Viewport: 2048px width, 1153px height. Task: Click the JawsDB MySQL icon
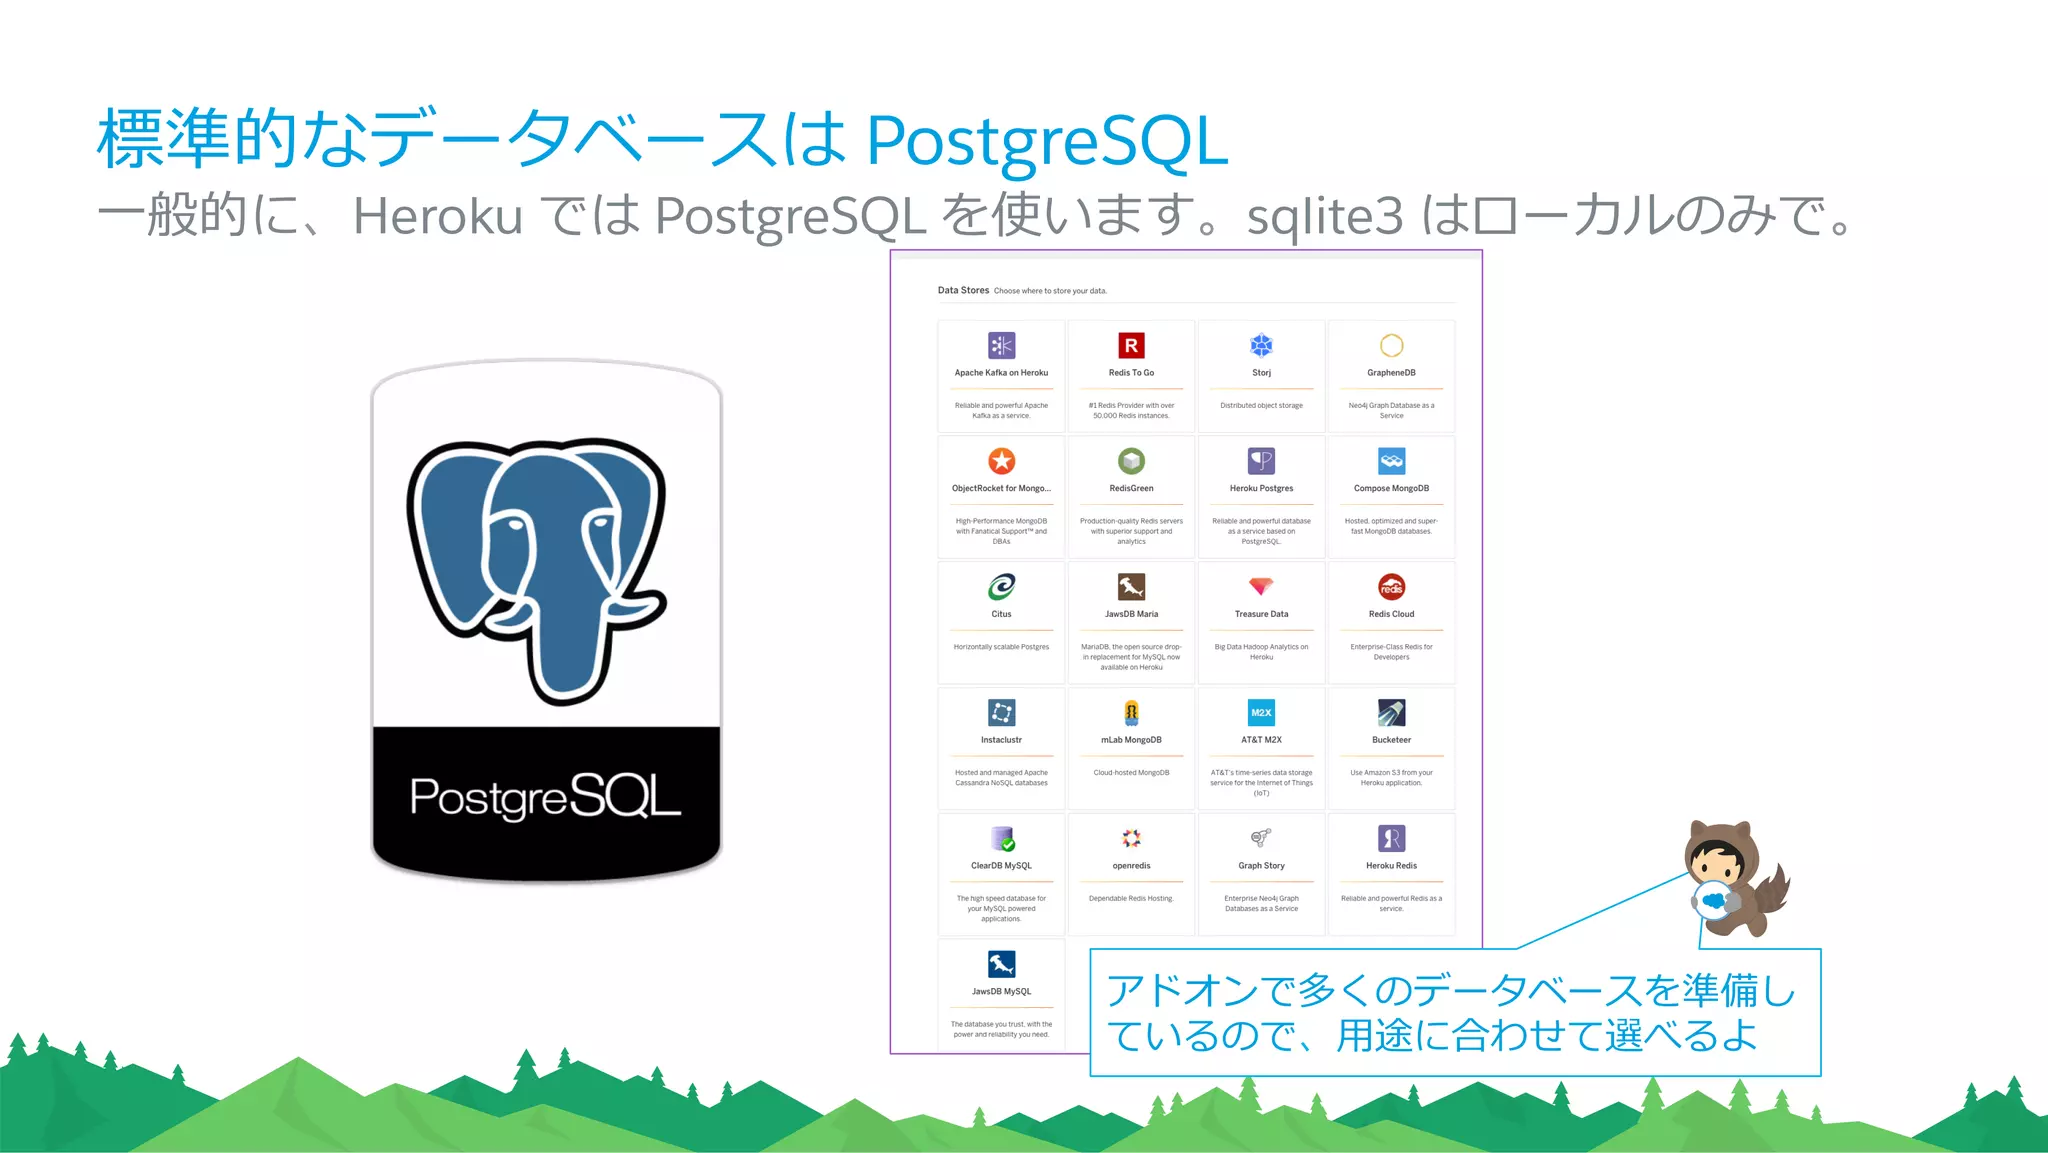1001,964
